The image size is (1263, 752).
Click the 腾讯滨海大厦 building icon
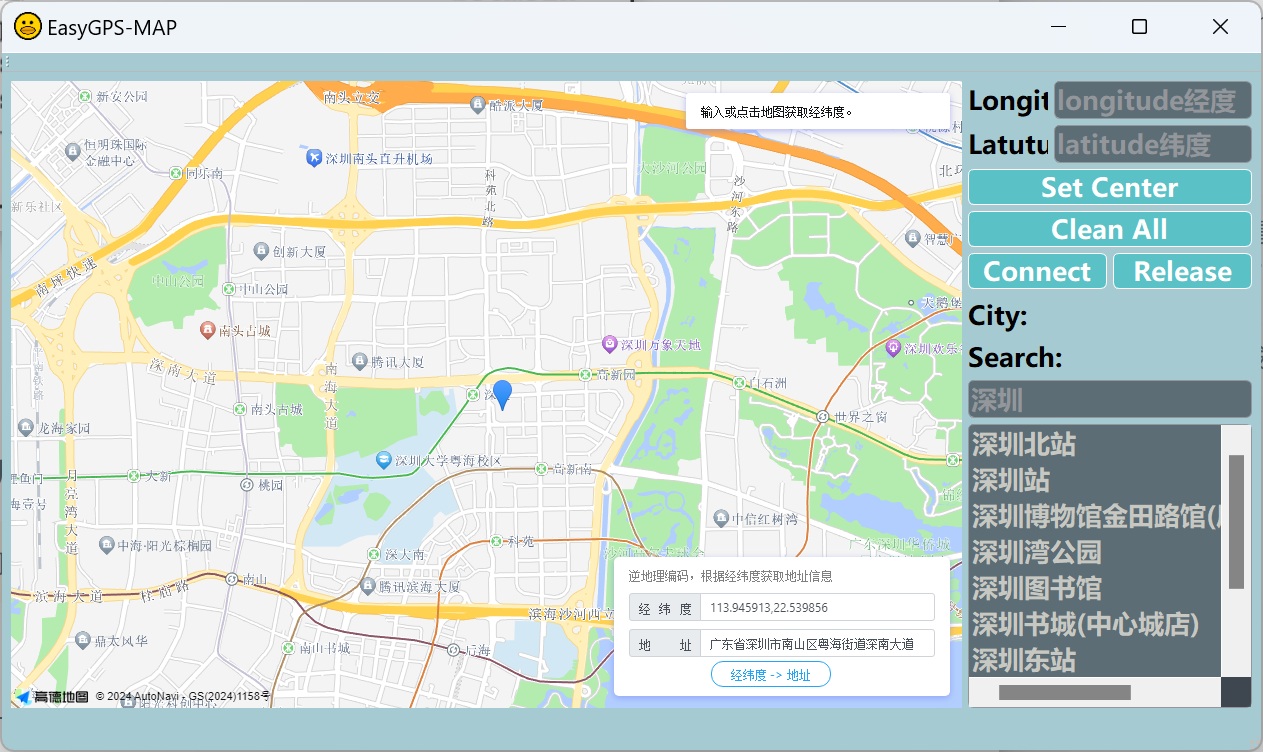coord(367,585)
